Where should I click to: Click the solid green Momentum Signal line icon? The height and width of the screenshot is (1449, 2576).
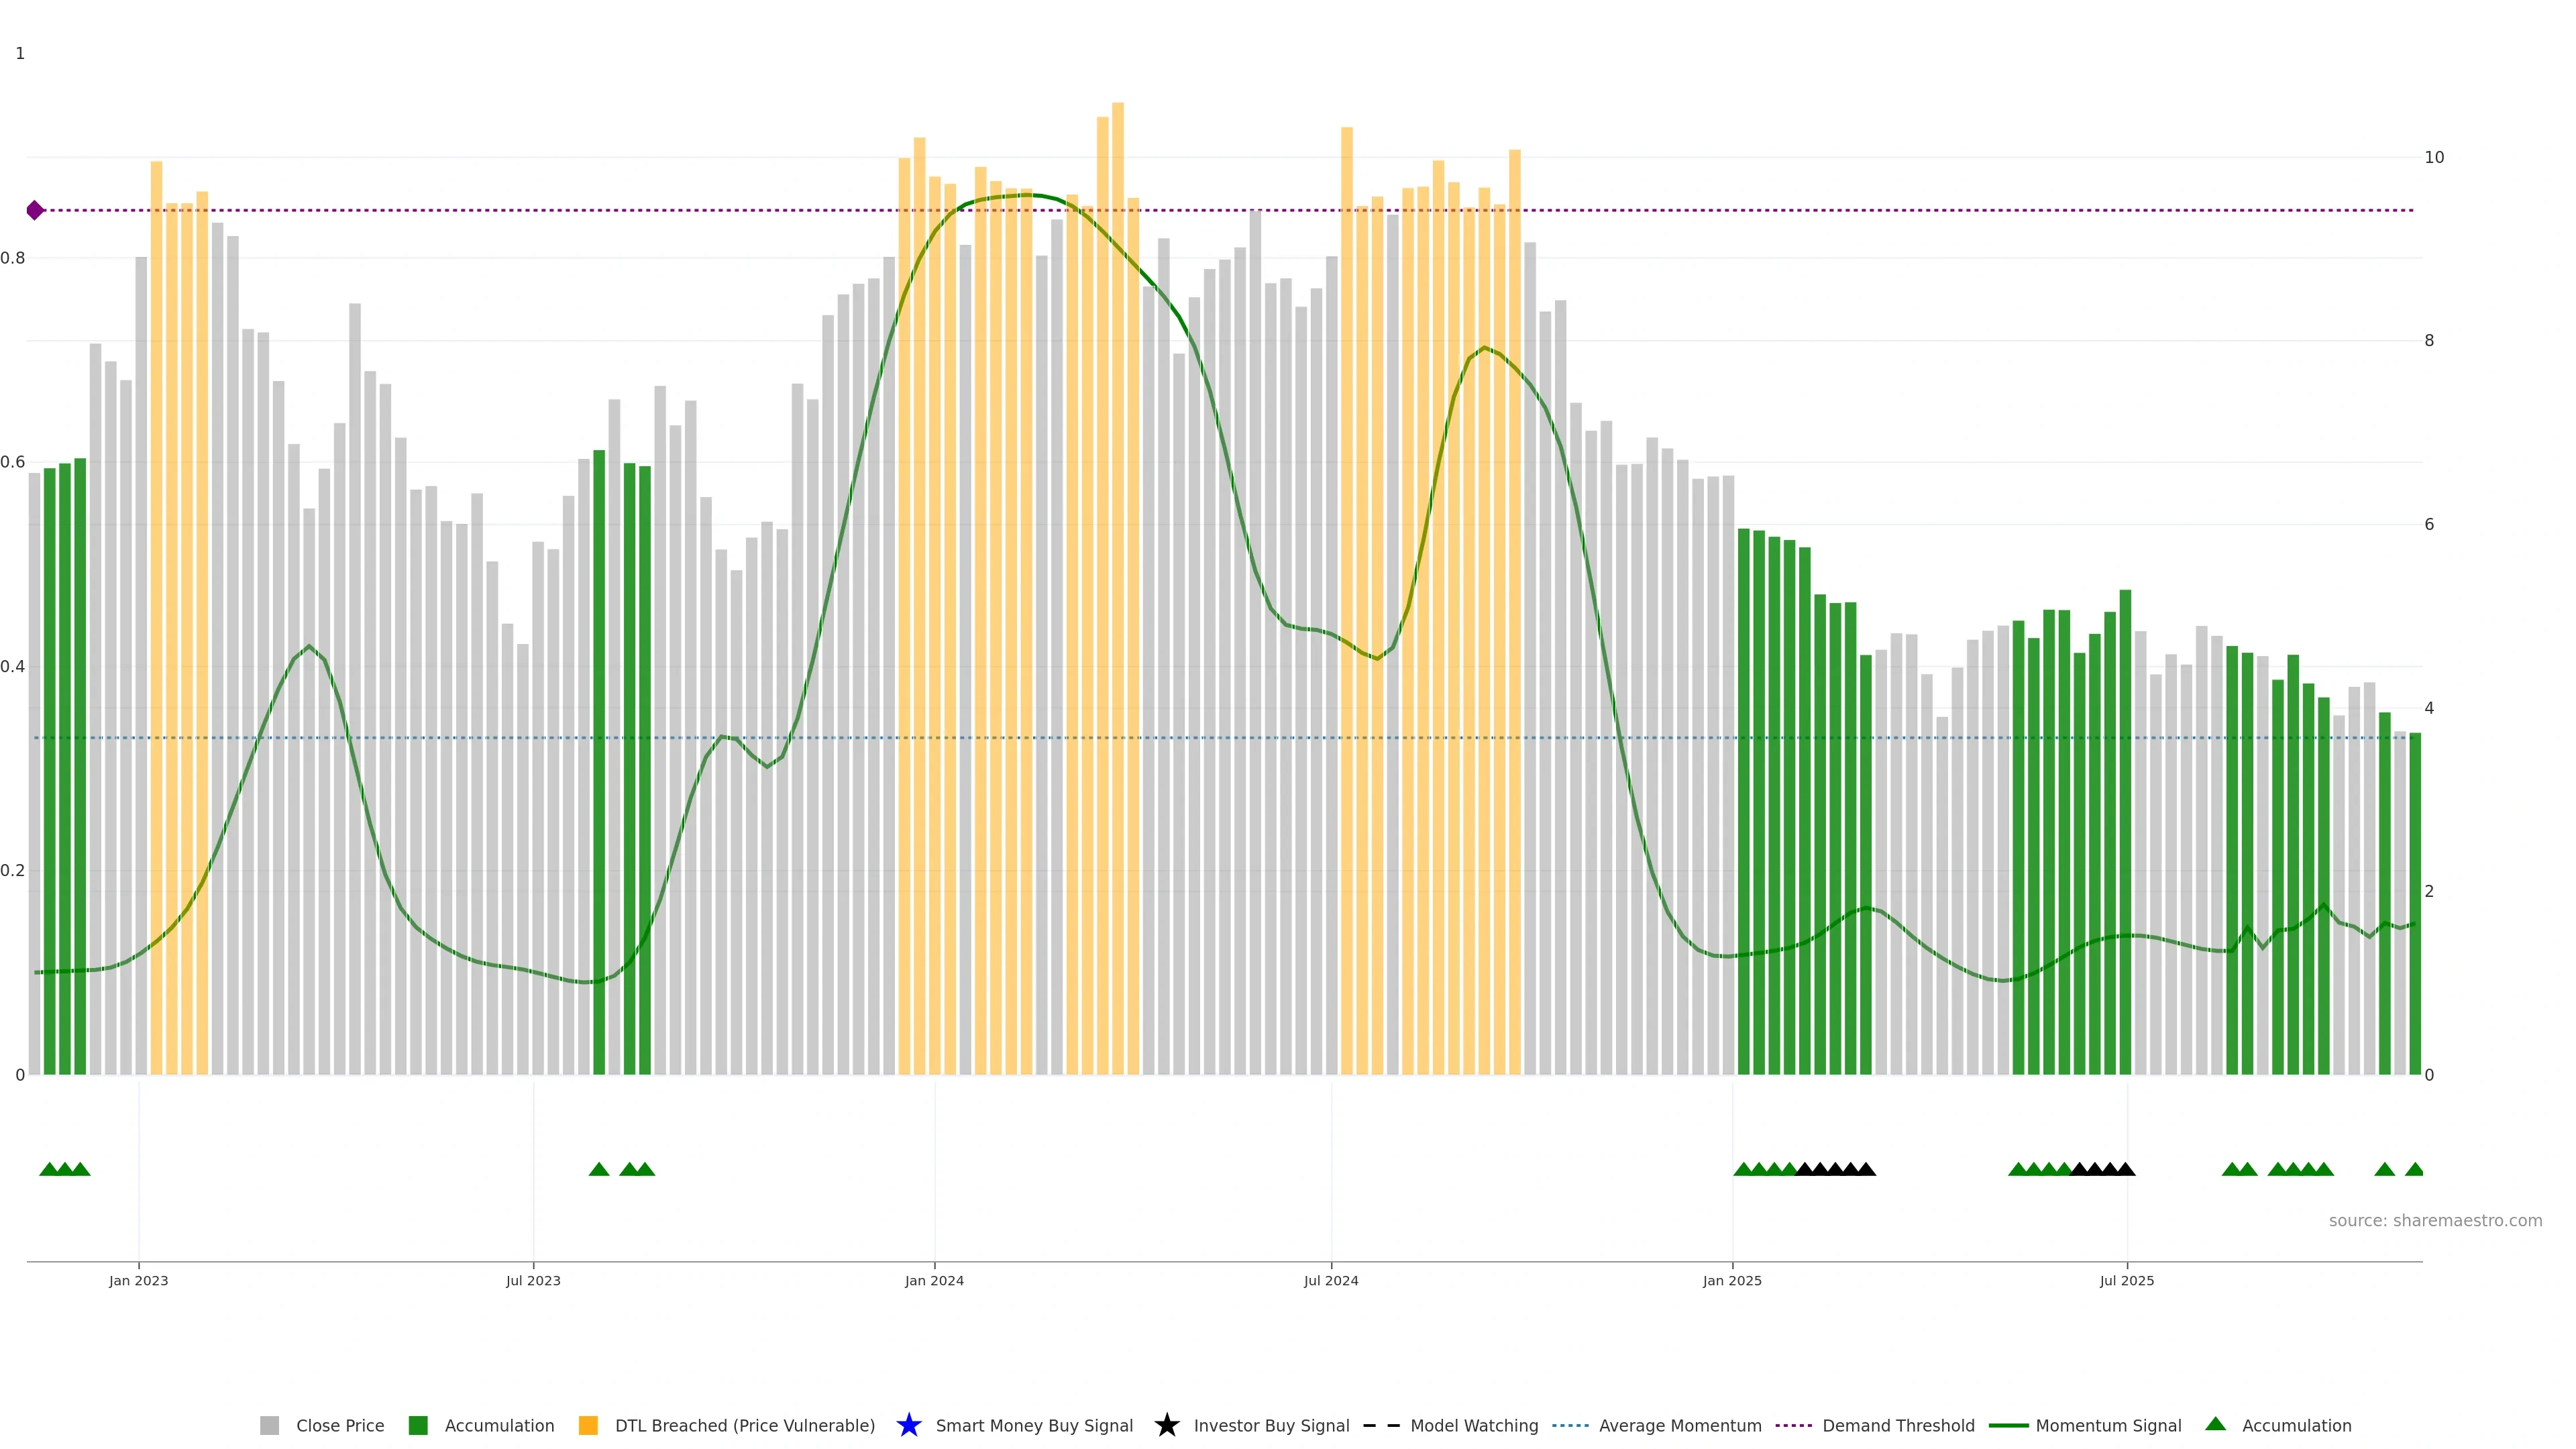pos(2008,1425)
